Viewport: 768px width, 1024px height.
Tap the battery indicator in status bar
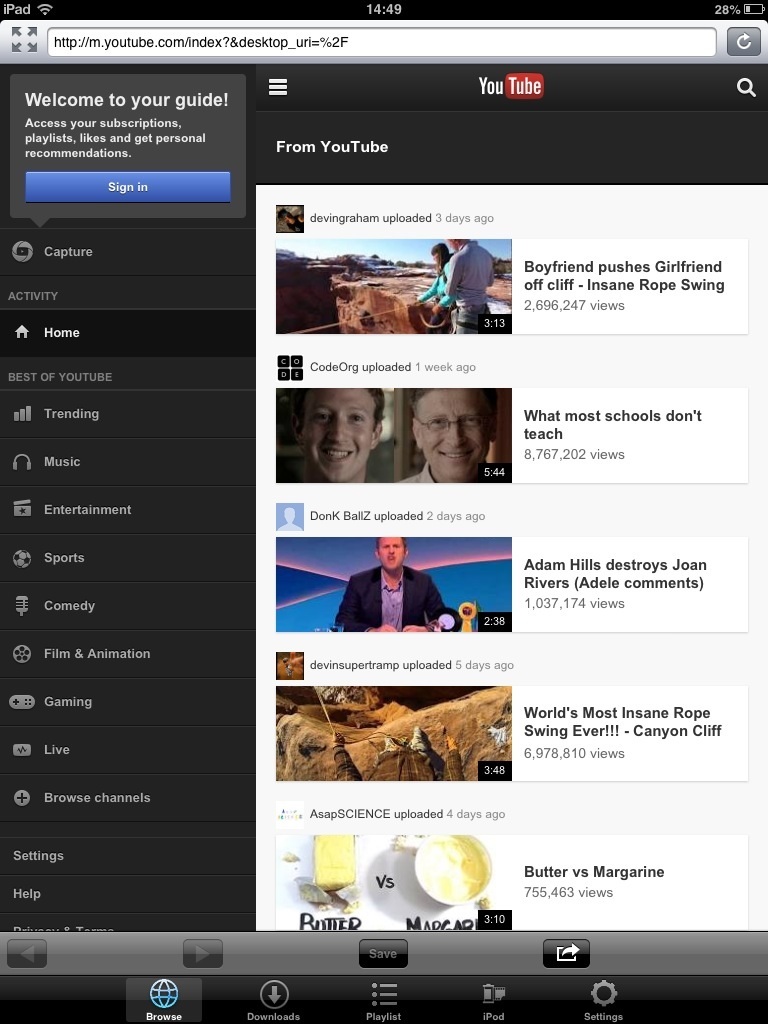point(752,9)
